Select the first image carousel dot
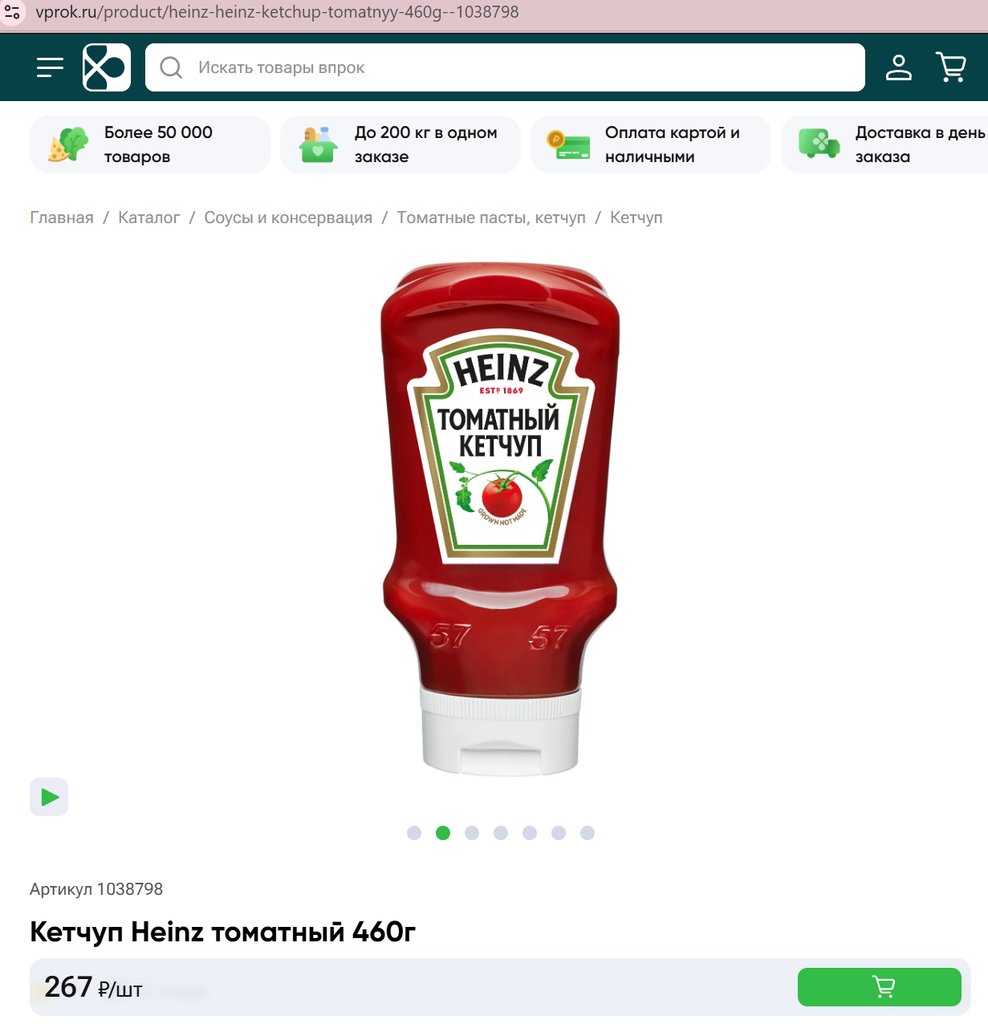 (414, 833)
